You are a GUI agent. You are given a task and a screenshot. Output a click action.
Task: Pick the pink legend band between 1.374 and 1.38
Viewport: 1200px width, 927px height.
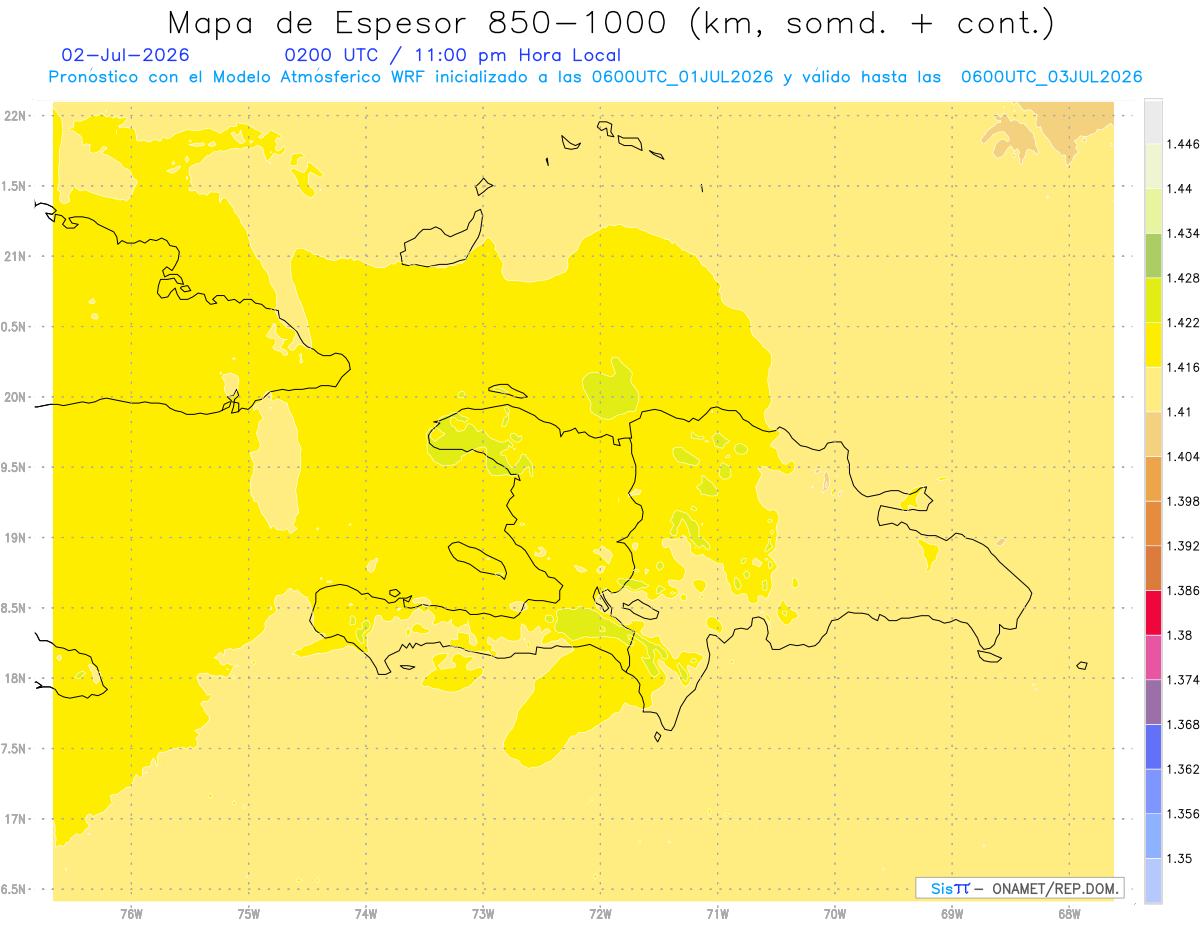pyautogui.click(x=1153, y=657)
